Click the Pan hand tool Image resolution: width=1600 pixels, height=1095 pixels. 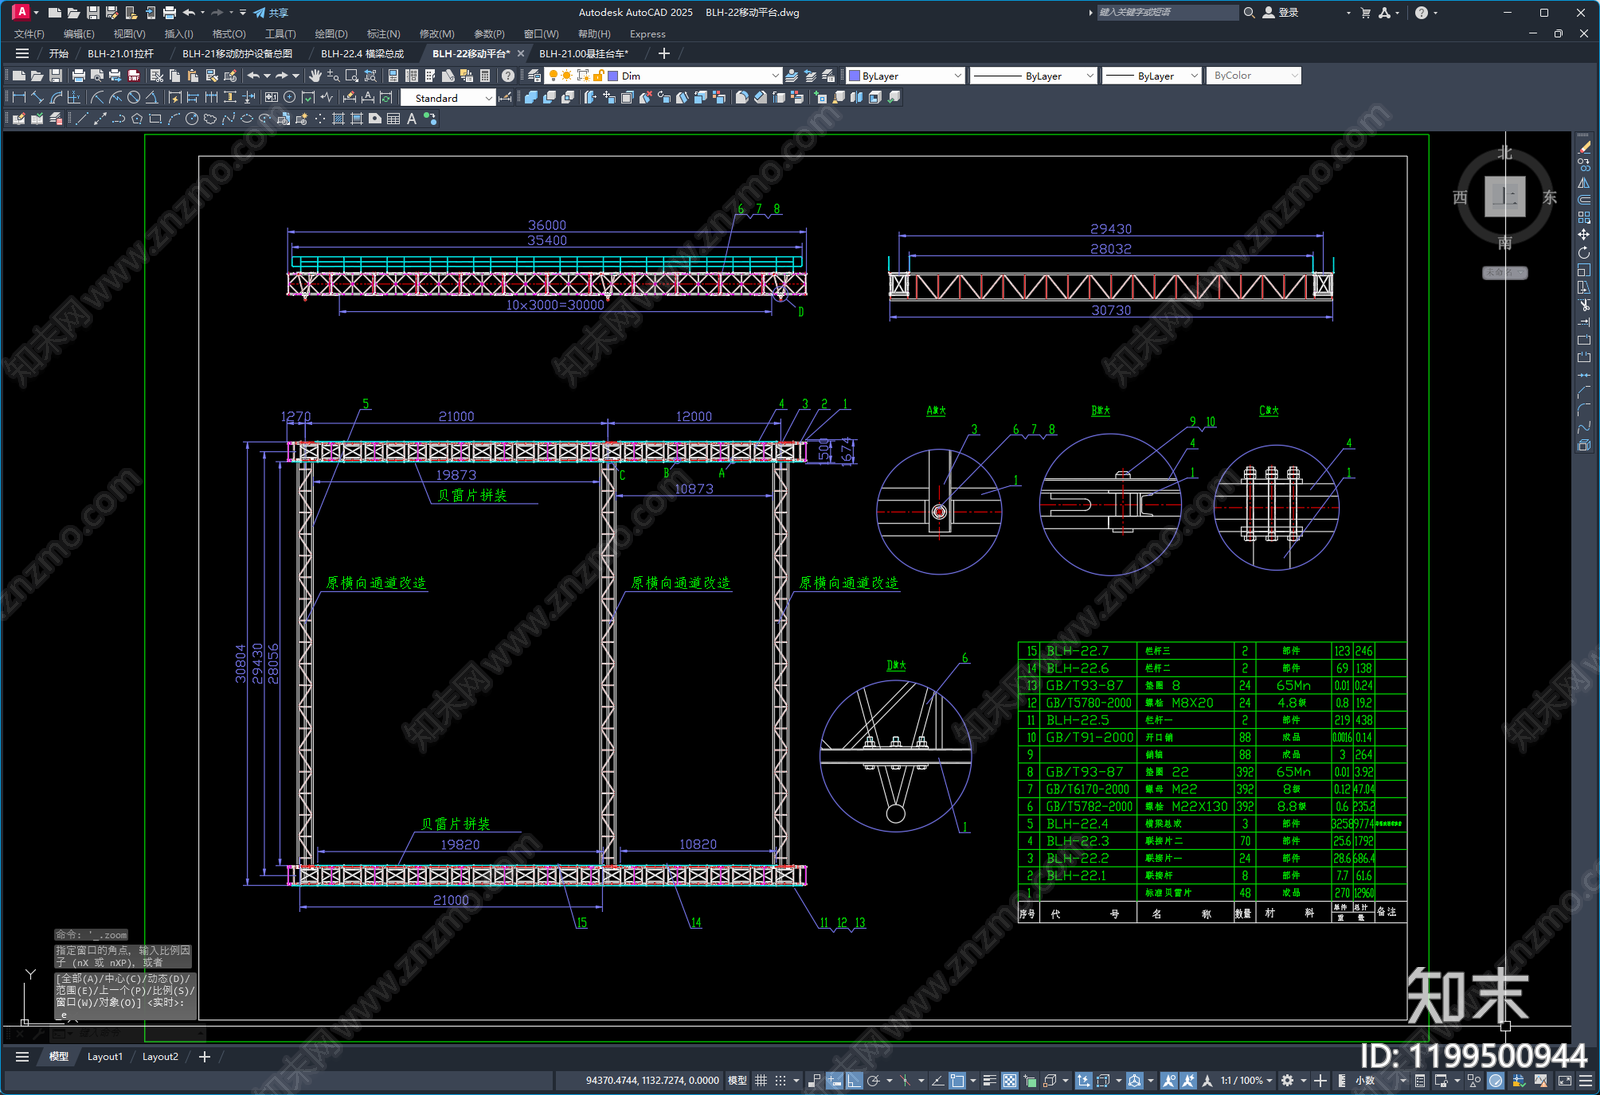tap(316, 76)
